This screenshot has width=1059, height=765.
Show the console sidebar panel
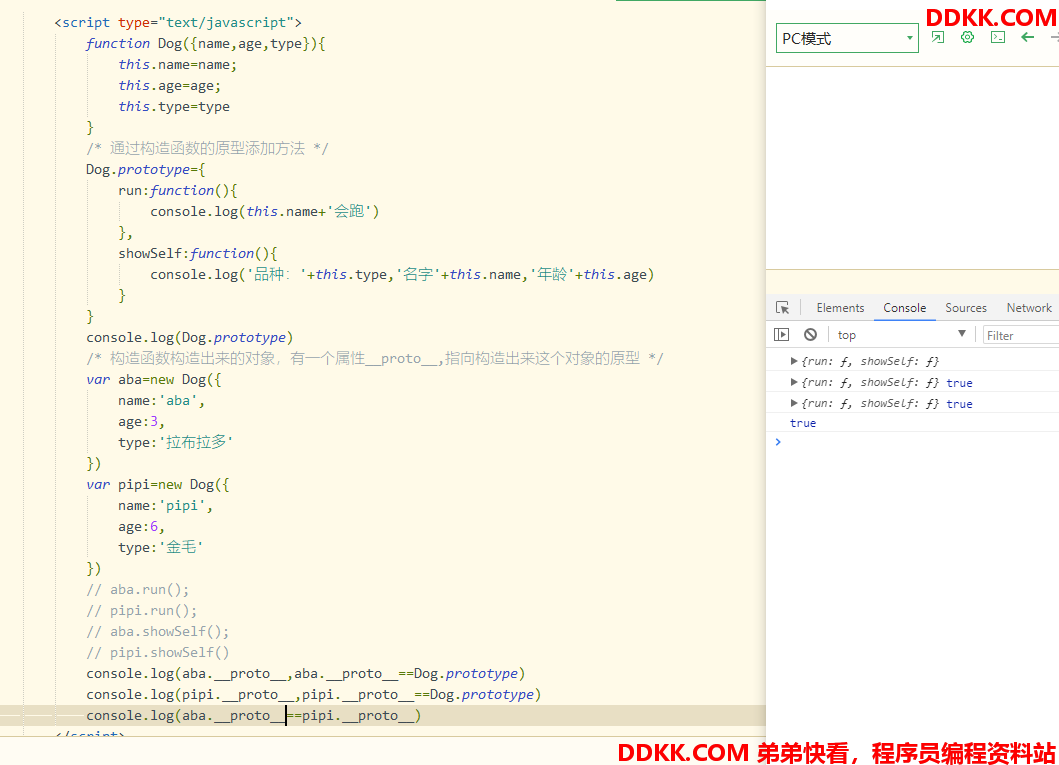781,335
